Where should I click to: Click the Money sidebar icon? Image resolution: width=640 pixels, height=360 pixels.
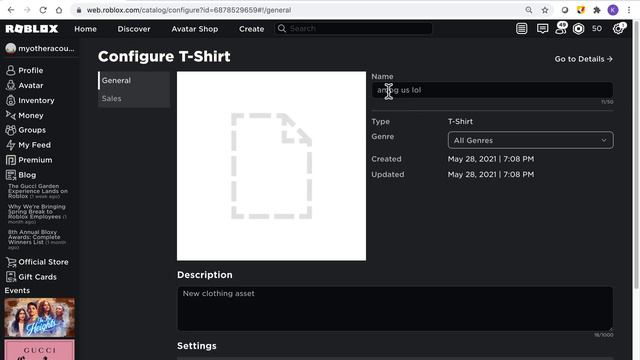[11, 115]
